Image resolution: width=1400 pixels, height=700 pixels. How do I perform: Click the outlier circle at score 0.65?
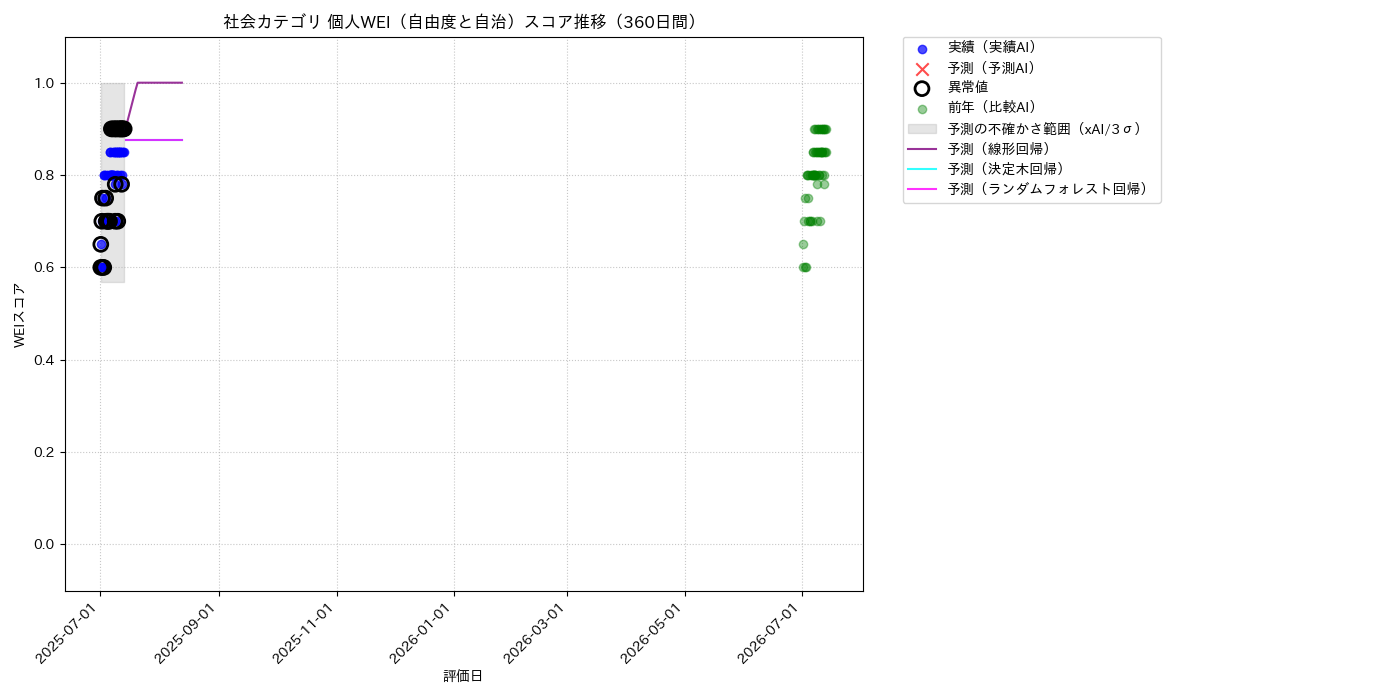click(x=101, y=244)
